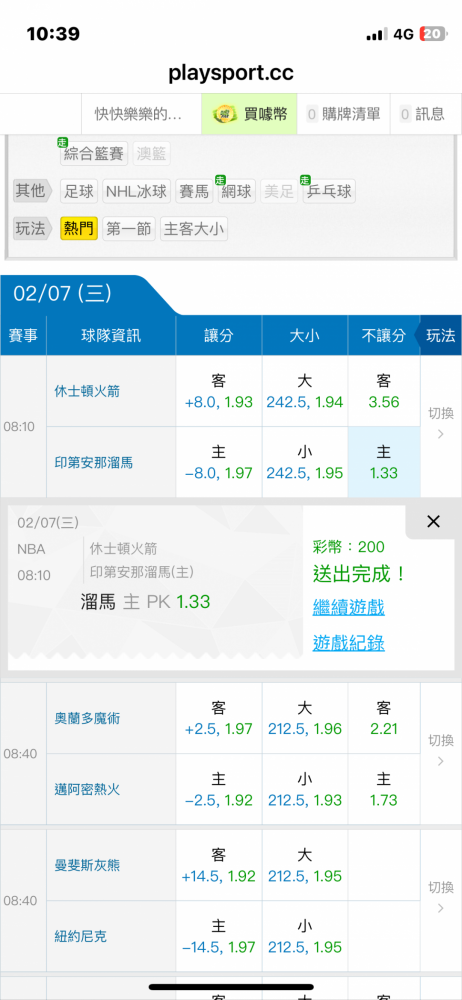The width and height of the screenshot is (462, 1000).
Task: Close the bet confirmation panel with X
Action: click(x=433, y=522)
